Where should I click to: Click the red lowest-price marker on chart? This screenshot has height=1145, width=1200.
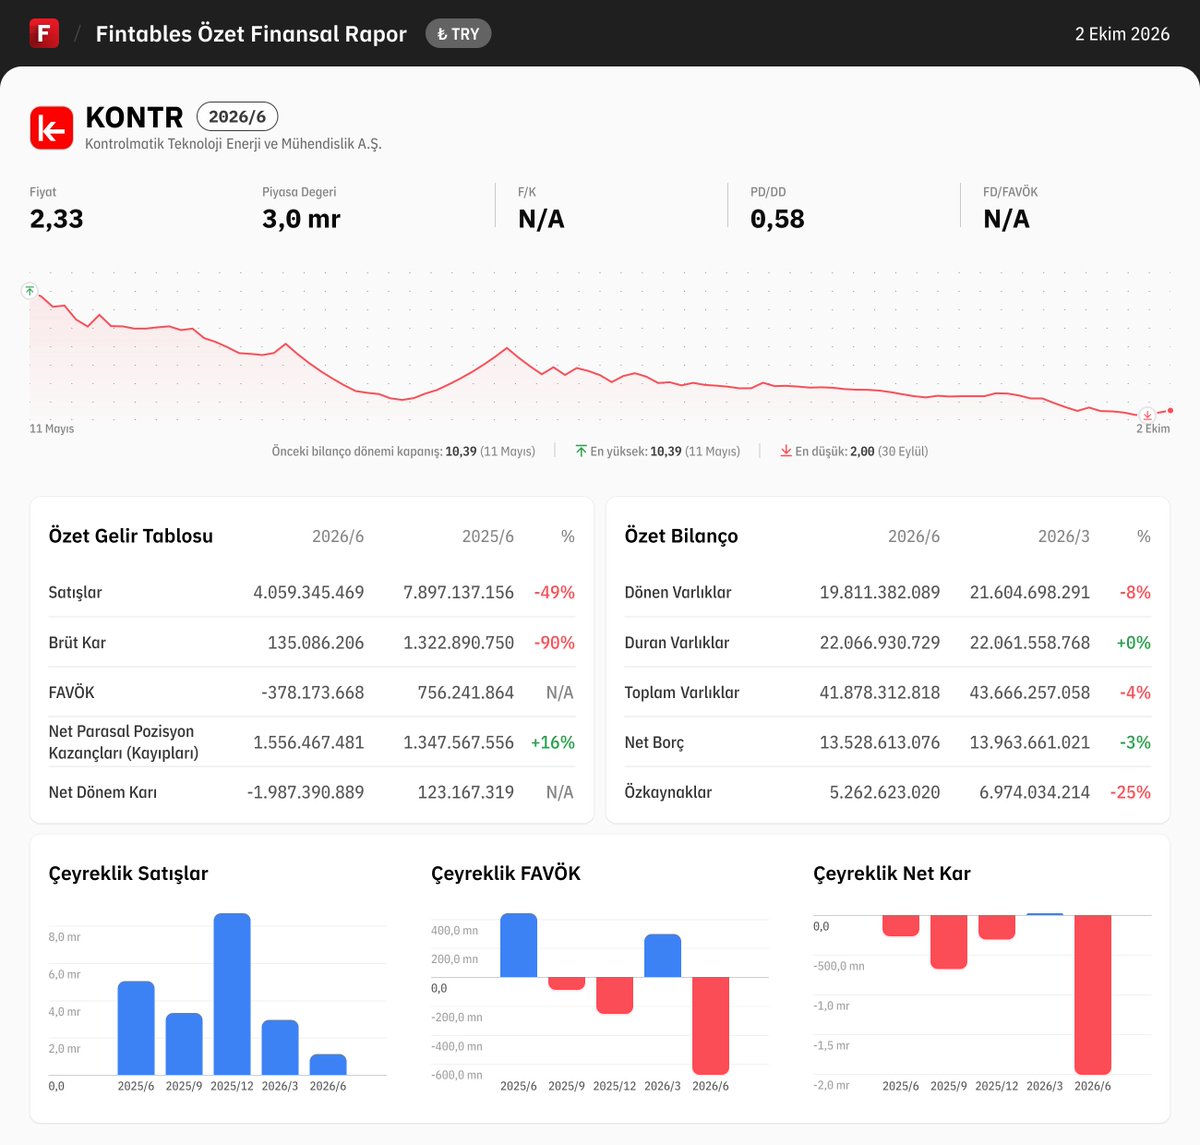1148,414
